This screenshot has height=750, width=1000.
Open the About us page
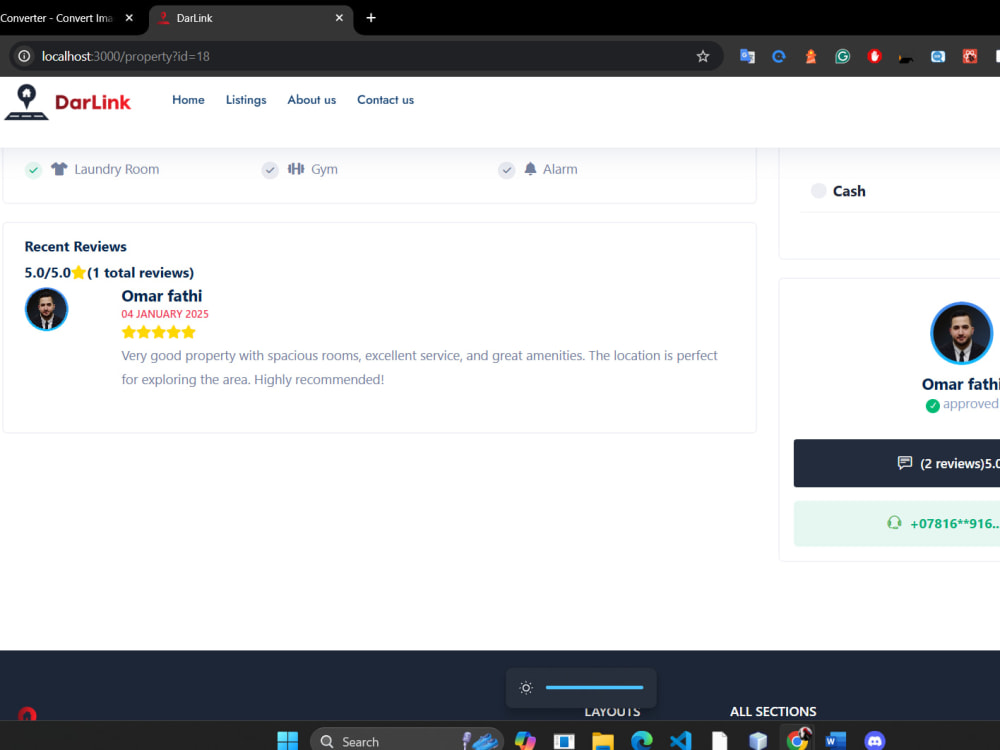tap(311, 100)
